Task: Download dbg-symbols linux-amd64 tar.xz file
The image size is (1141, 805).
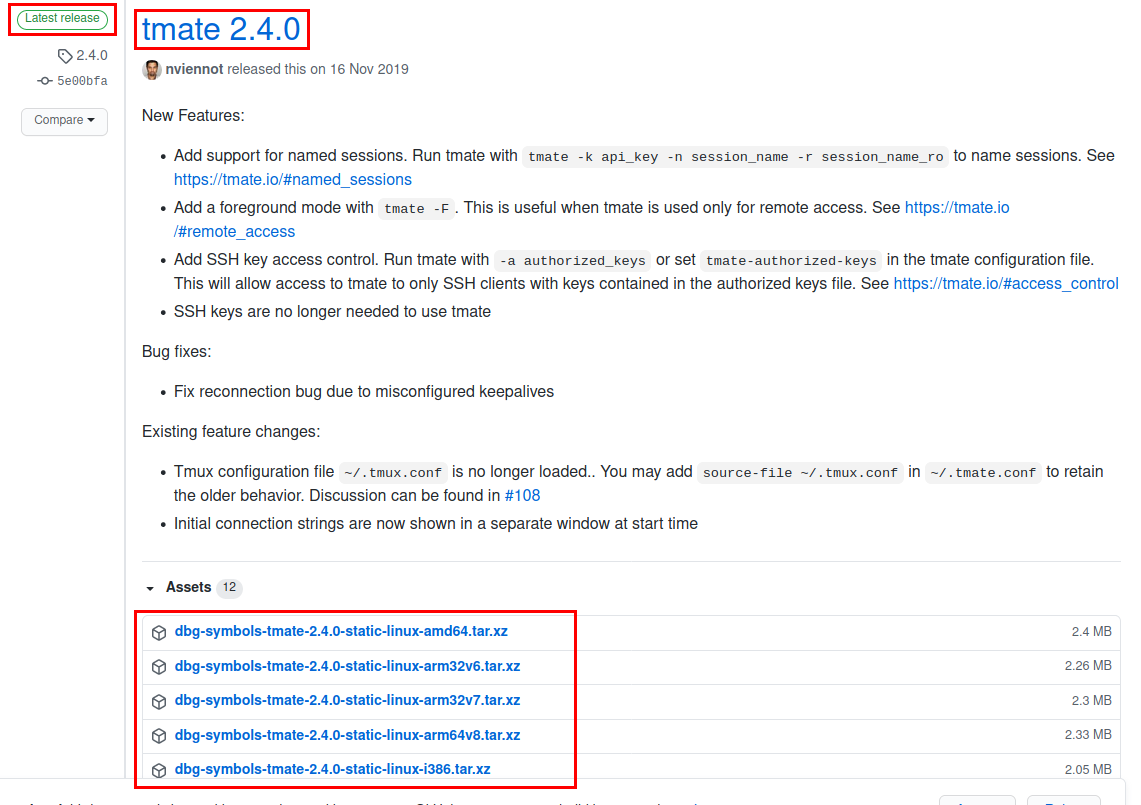Action: (341, 632)
